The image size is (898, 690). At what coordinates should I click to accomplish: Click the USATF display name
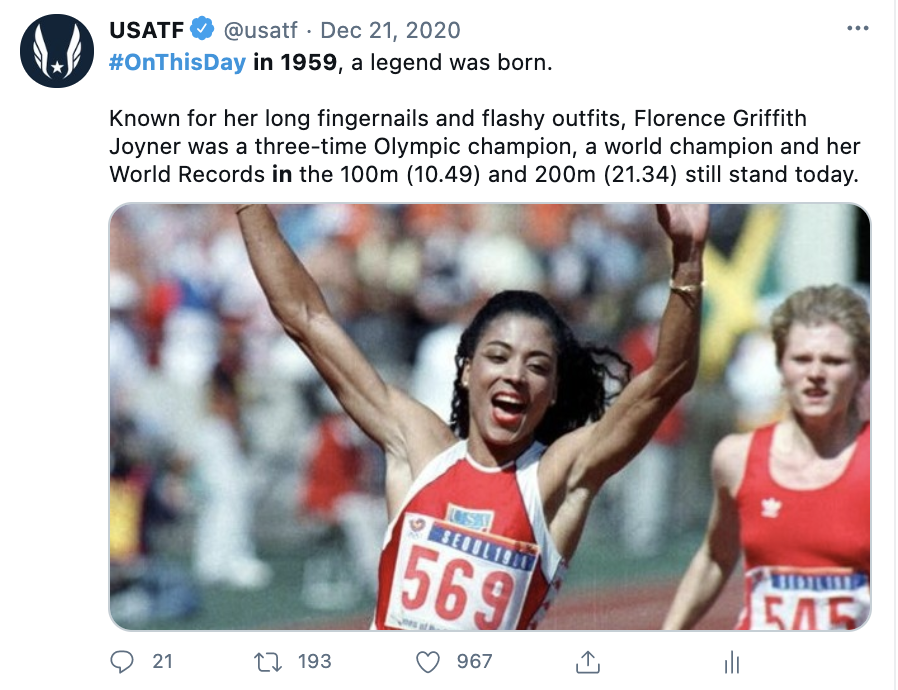[146, 31]
